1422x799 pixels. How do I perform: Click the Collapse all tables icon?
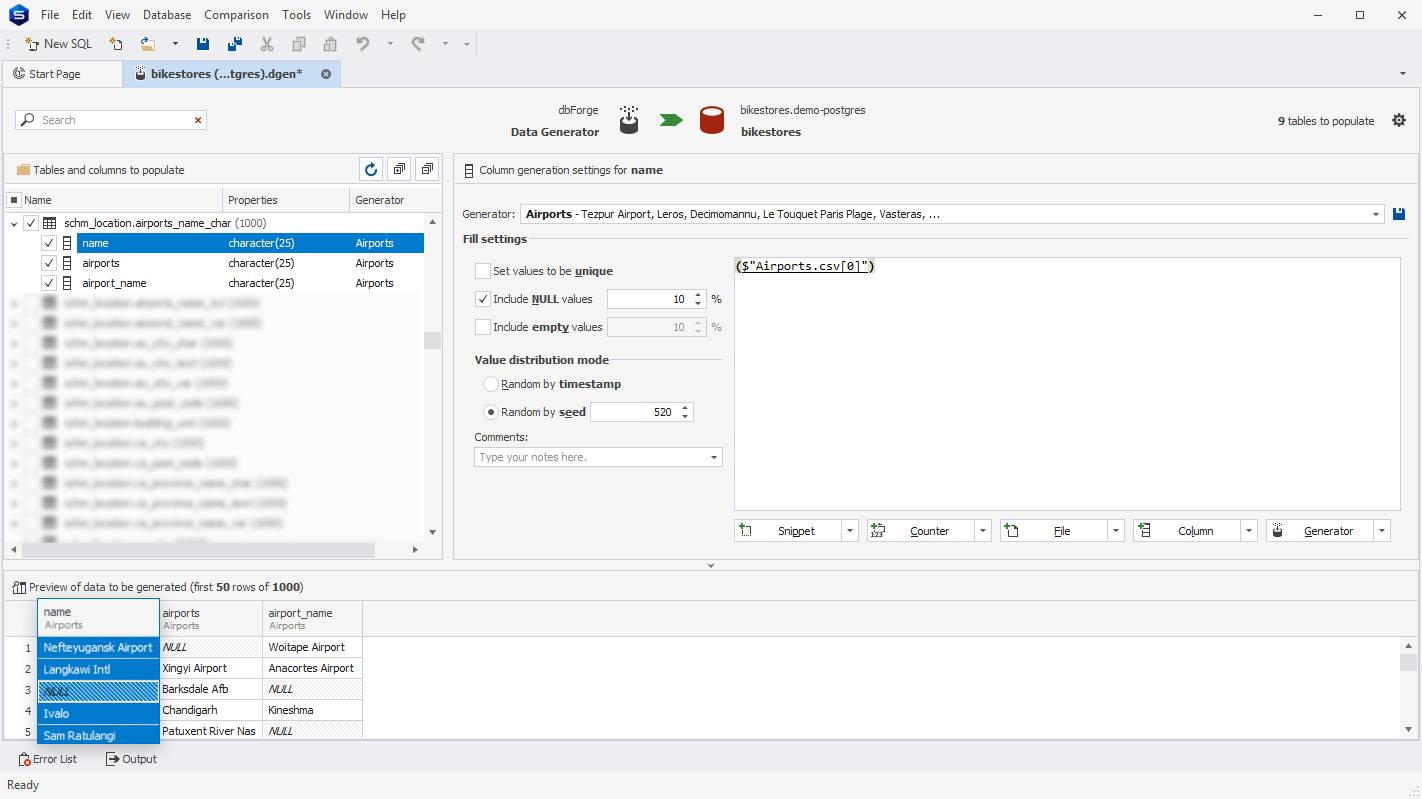point(427,170)
